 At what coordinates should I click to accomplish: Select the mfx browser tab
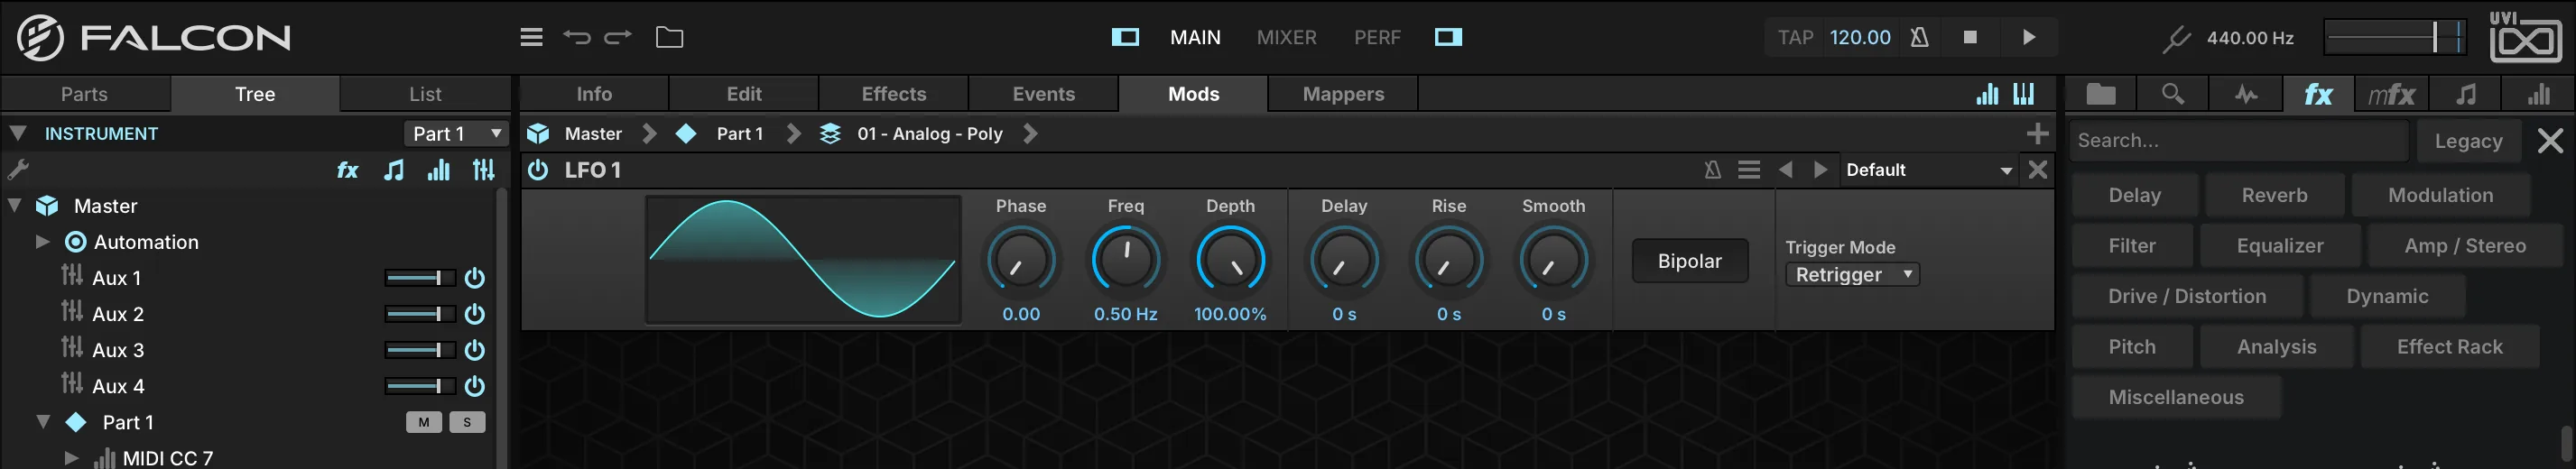(2391, 94)
